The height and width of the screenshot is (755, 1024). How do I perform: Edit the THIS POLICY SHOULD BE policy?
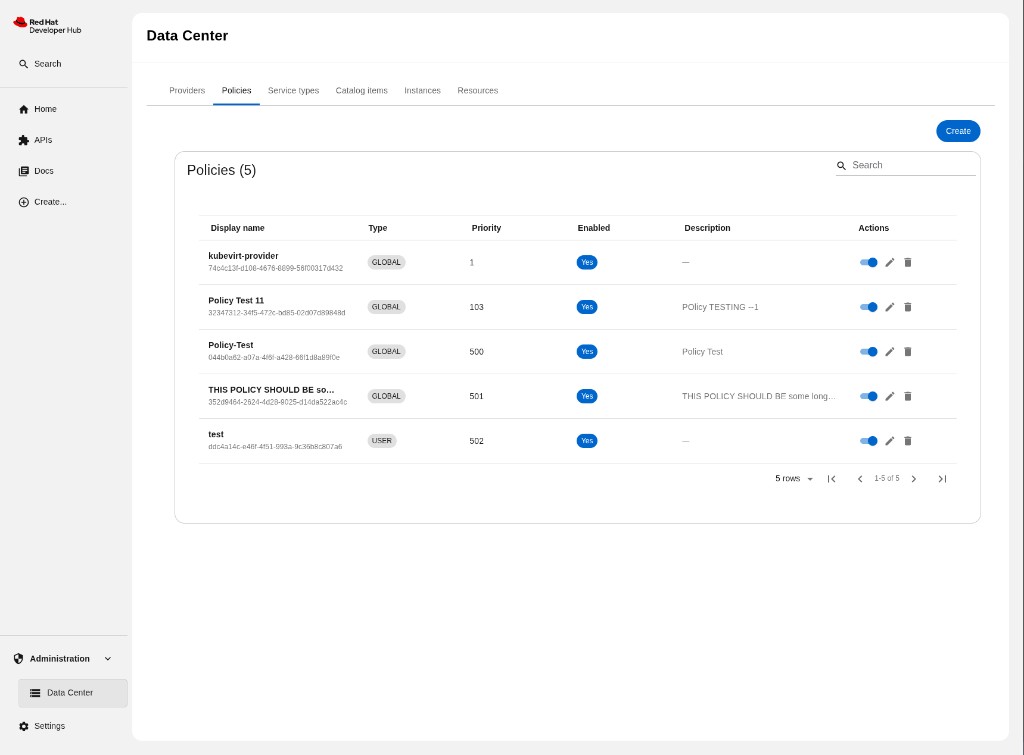(x=889, y=396)
